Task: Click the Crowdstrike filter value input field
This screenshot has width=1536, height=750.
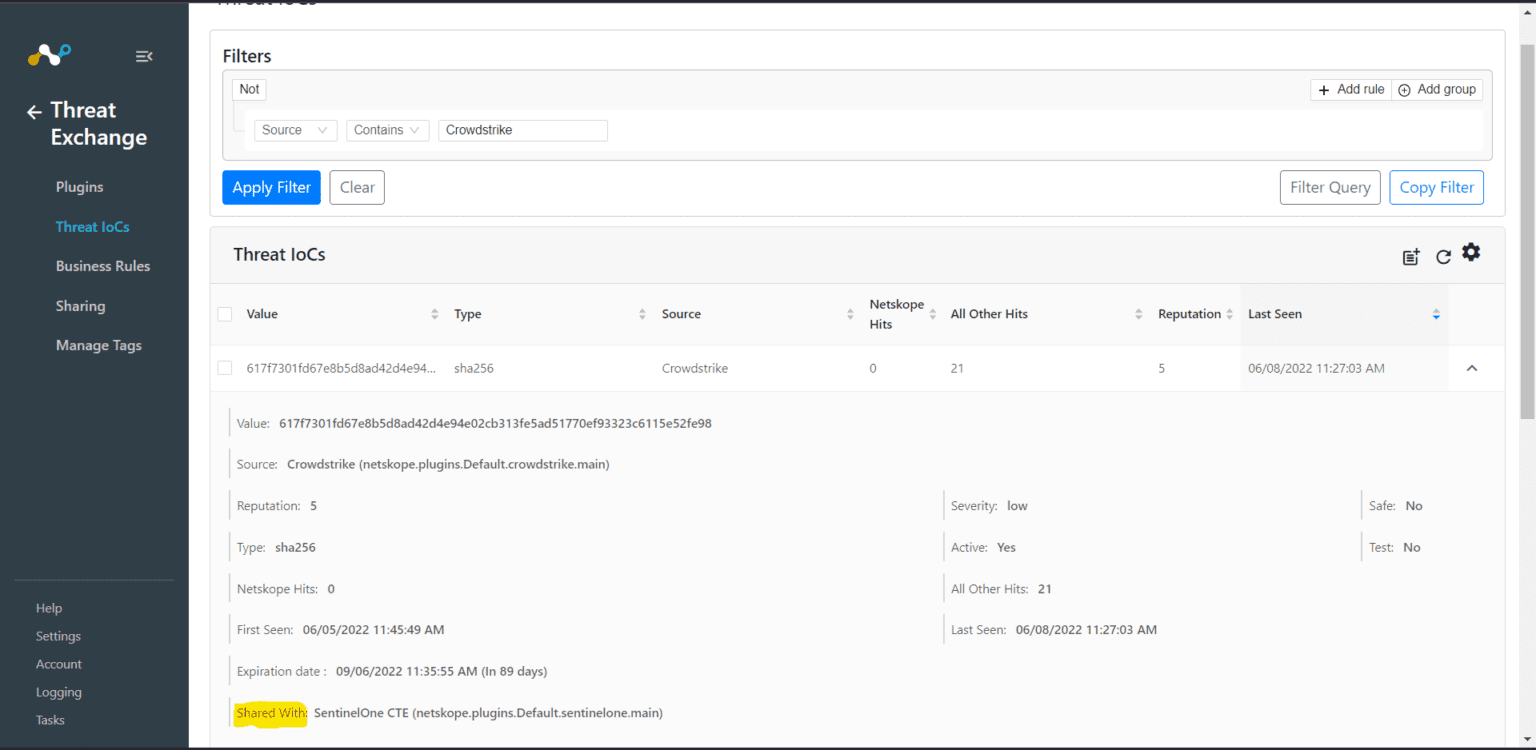Action: [522, 130]
